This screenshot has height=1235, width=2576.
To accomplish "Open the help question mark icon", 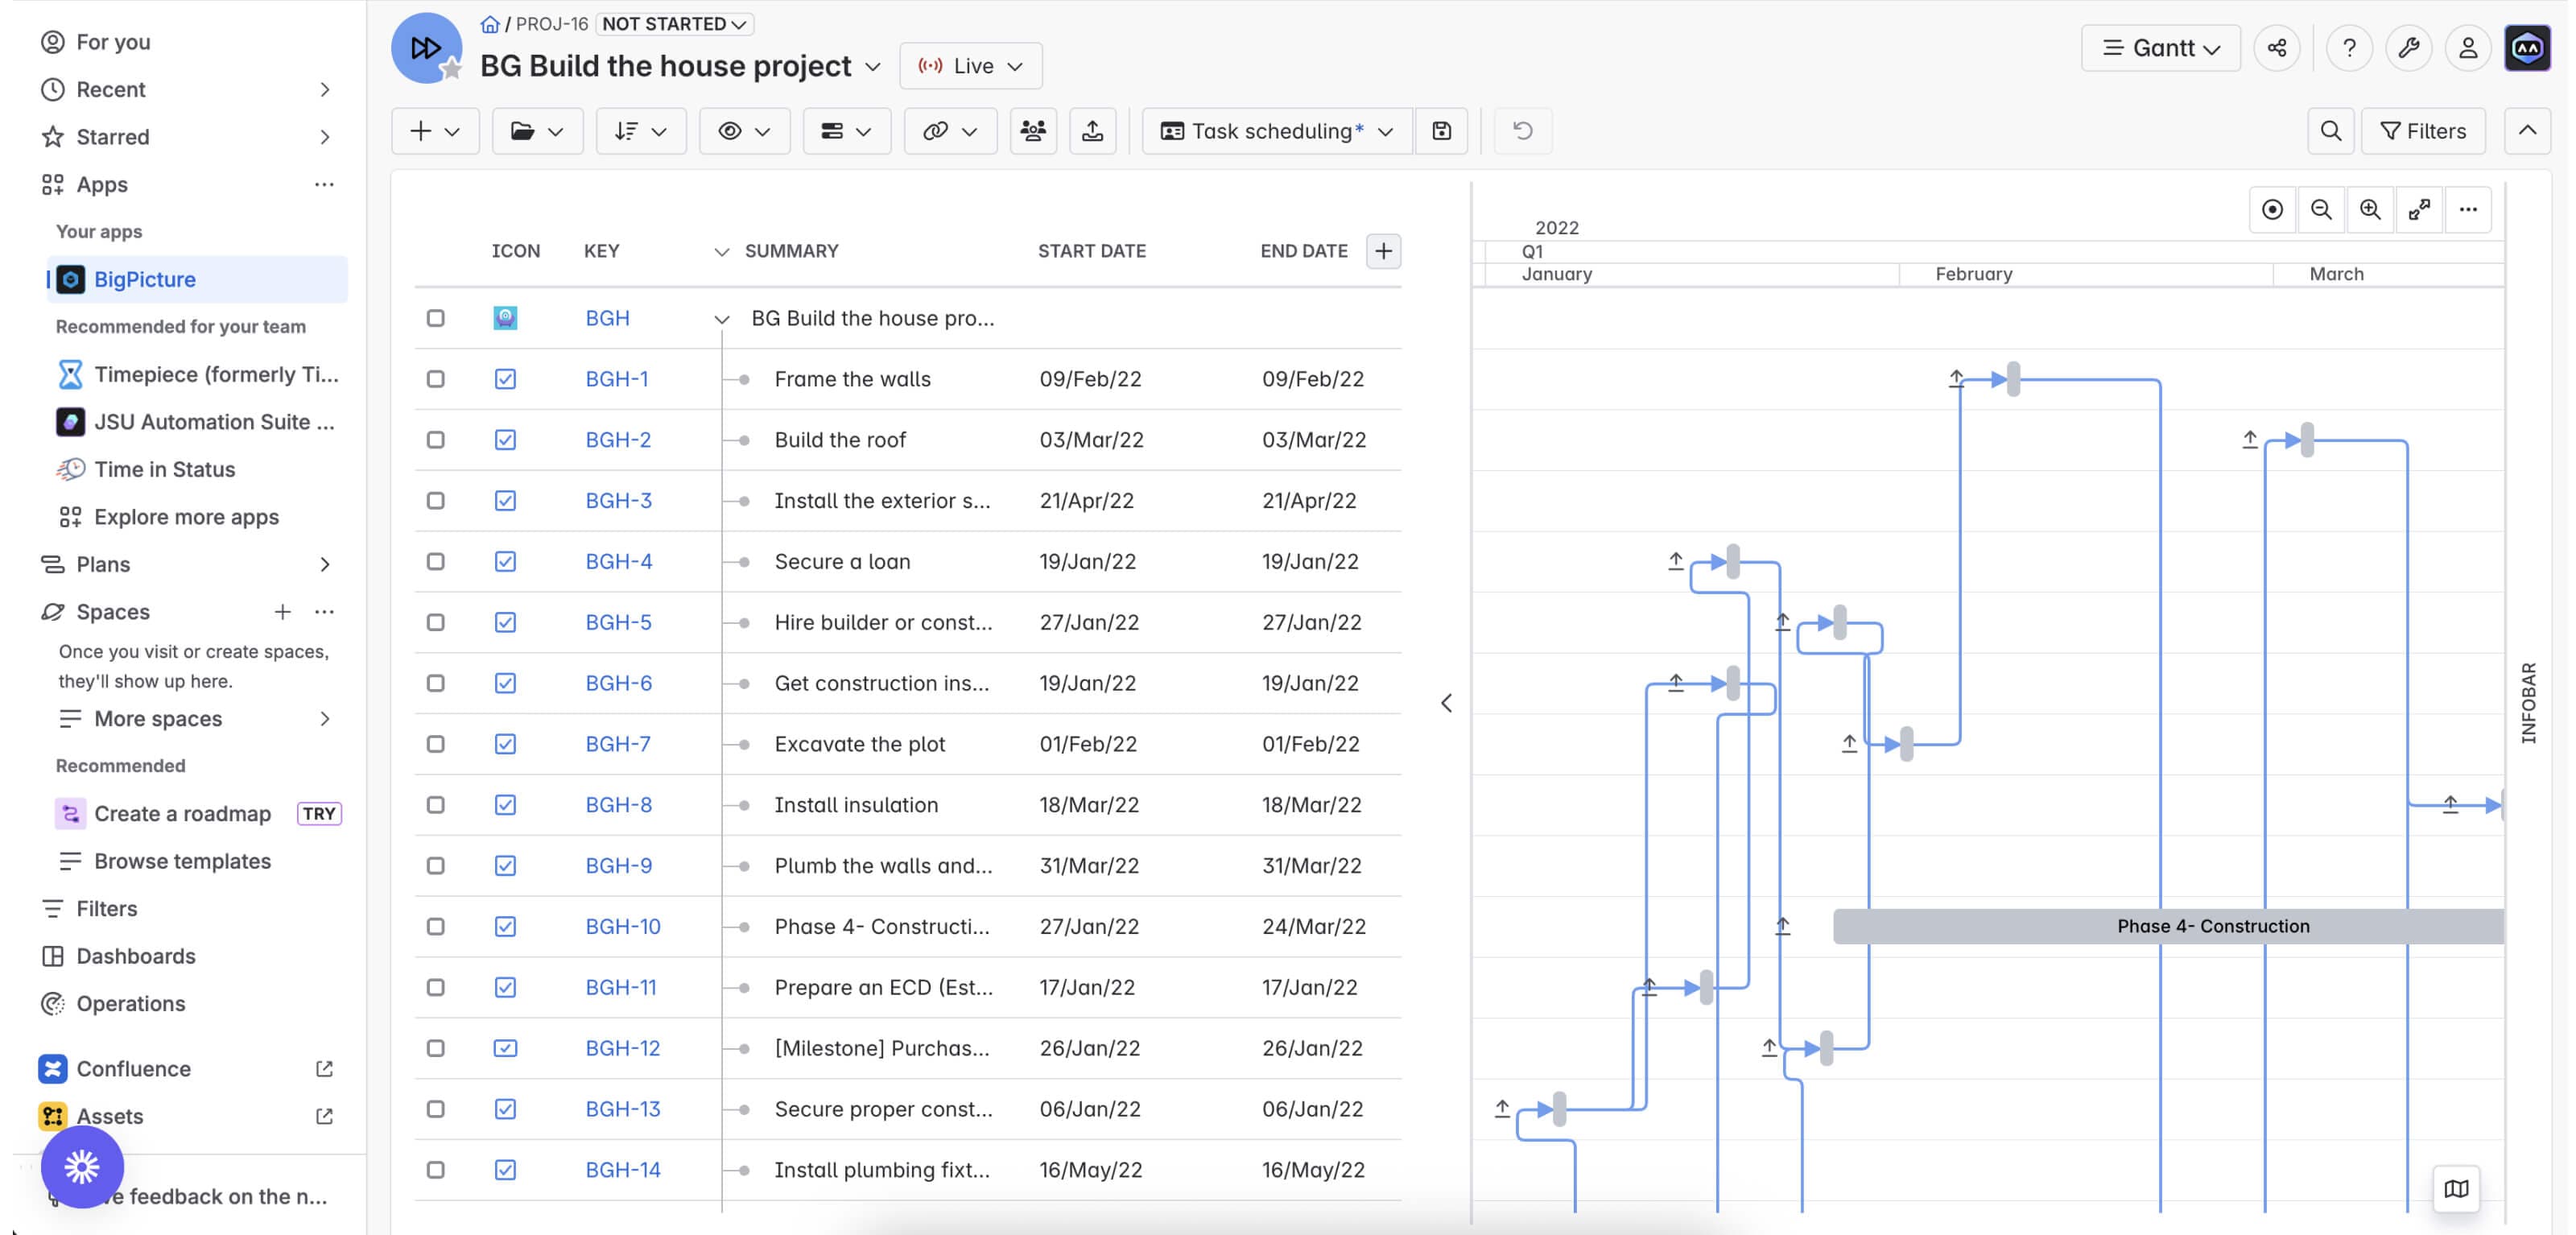I will coord(2349,48).
